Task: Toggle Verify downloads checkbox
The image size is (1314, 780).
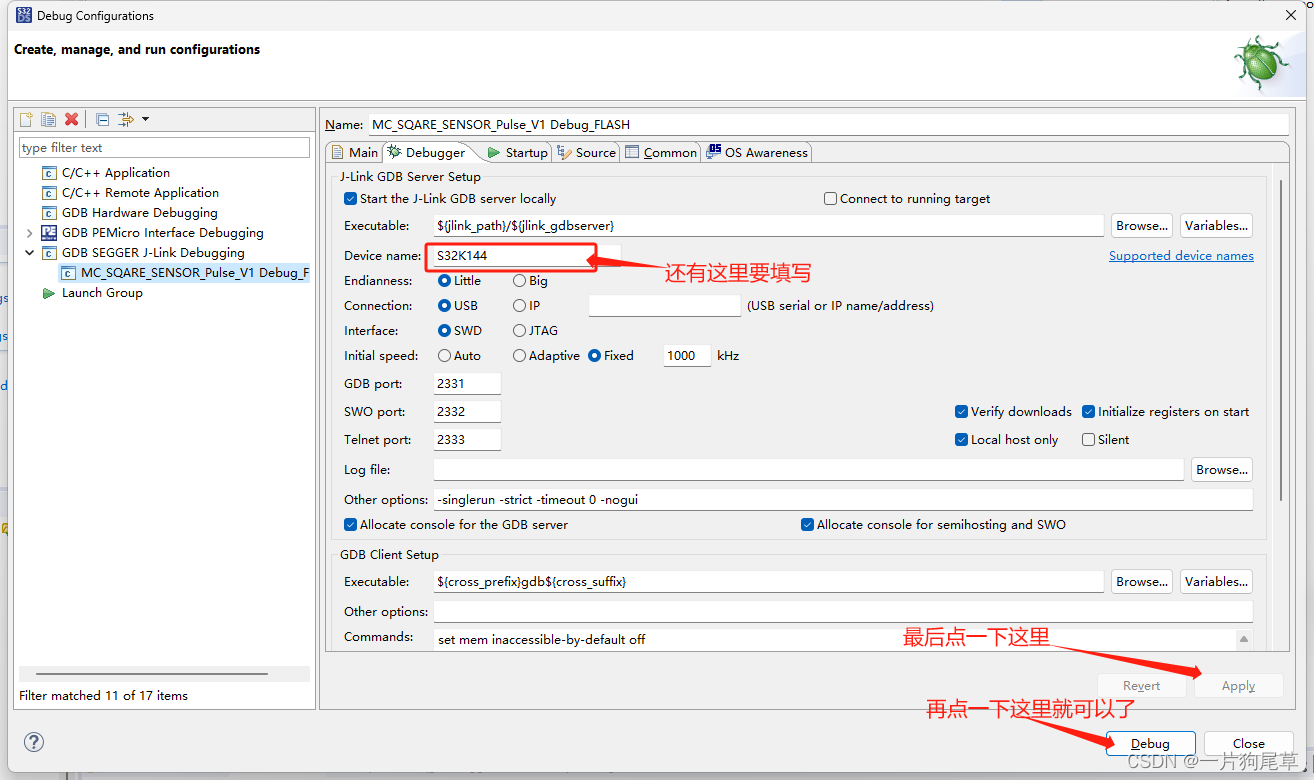Action: 961,412
